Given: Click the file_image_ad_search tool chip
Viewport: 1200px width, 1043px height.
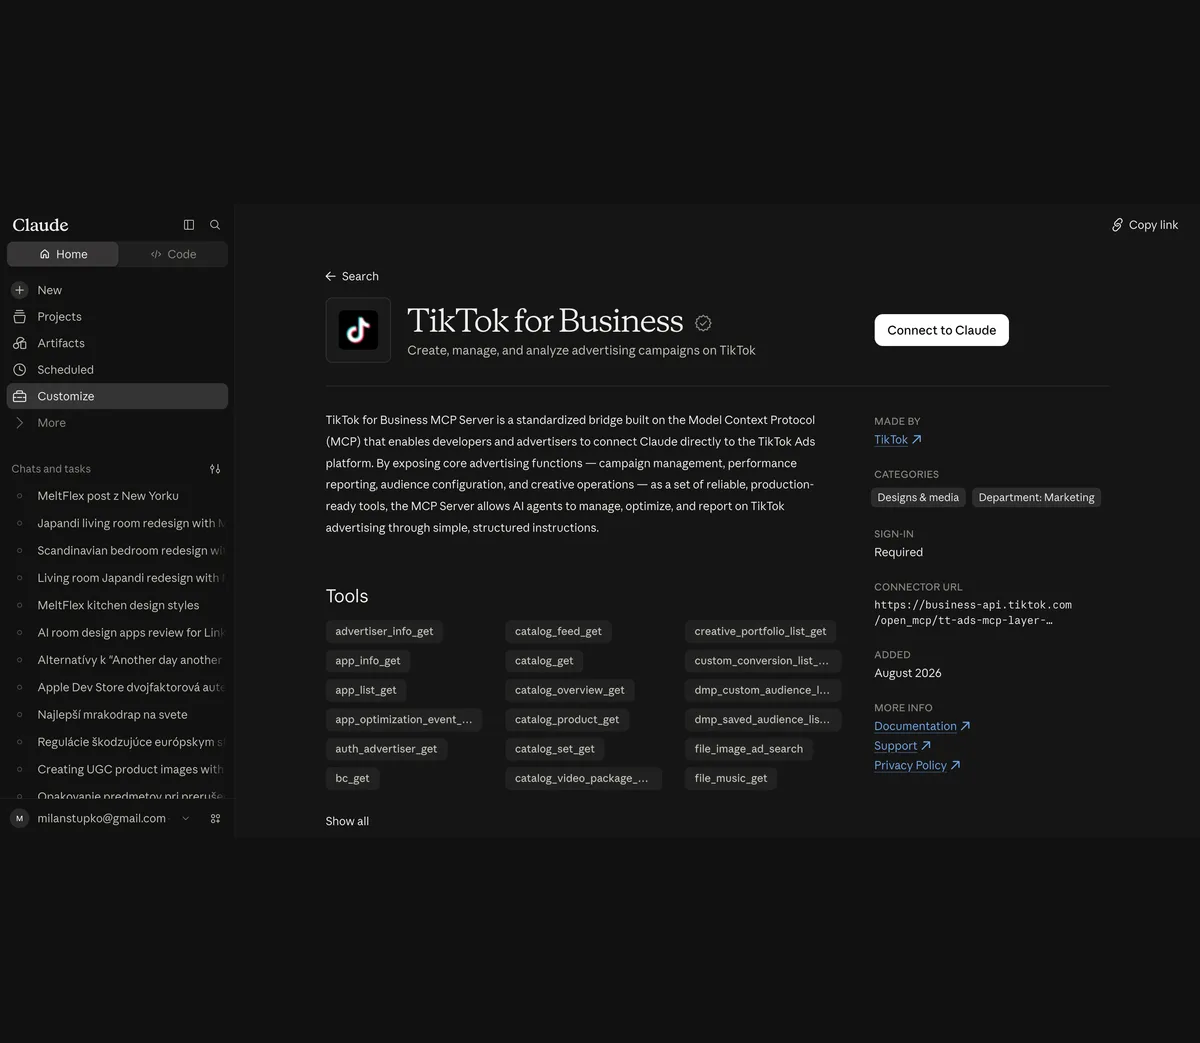Looking at the screenshot, I should tap(749, 749).
